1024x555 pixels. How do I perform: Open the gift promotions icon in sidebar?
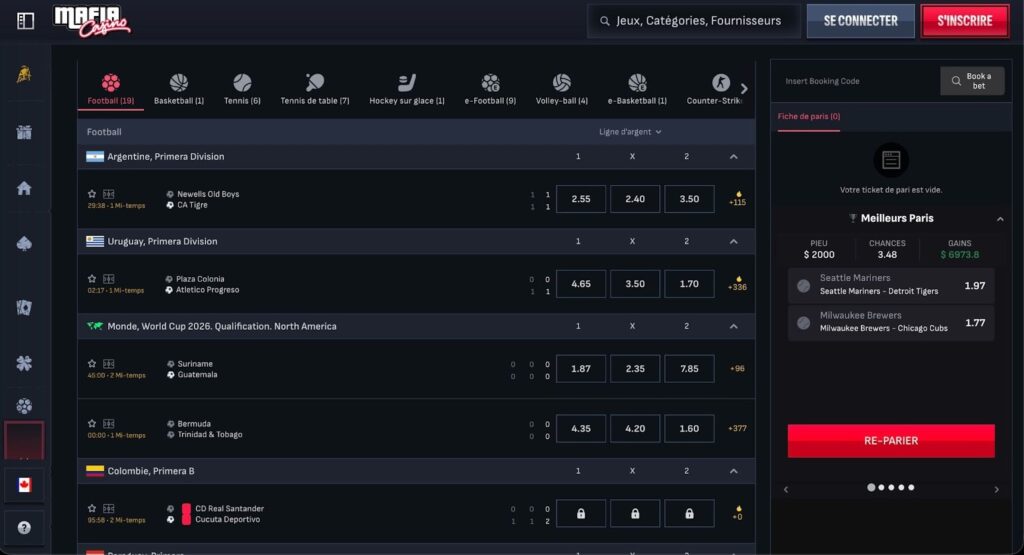point(24,132)
